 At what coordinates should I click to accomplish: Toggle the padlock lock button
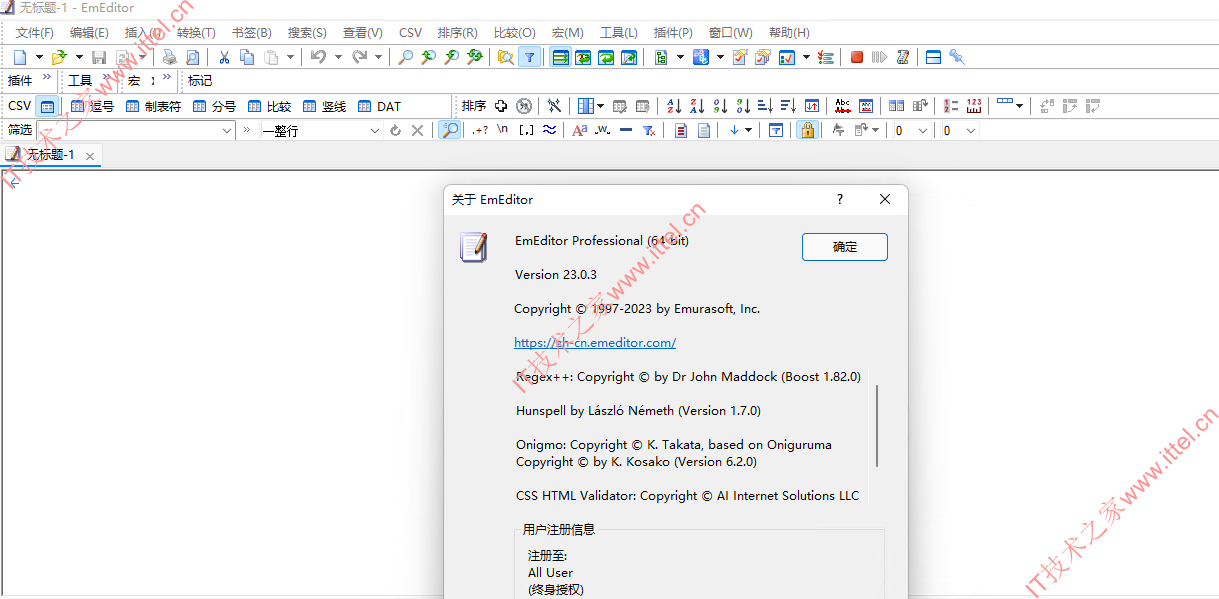(x=806, y=130)
